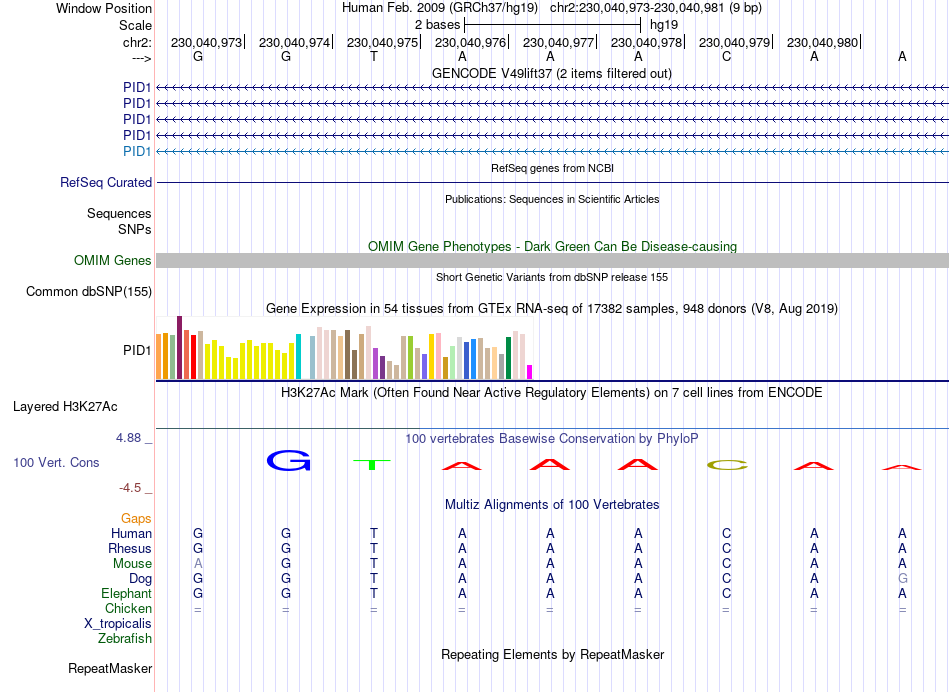This screenshot has height=692, width=950.
Task: Click the Sequences label of Publications track
Action: pos(119,213)
